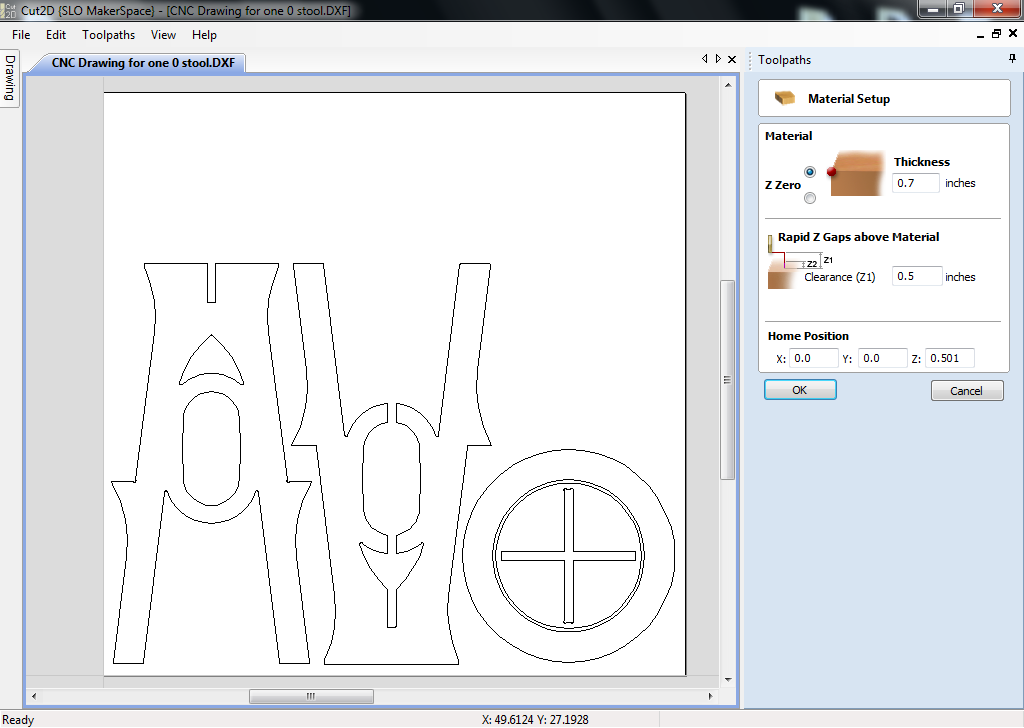Select top-surface Z Zero radio button
The height and width of the screenshot is (728, 1024).
pyautogui.click(x=810, y=172)
